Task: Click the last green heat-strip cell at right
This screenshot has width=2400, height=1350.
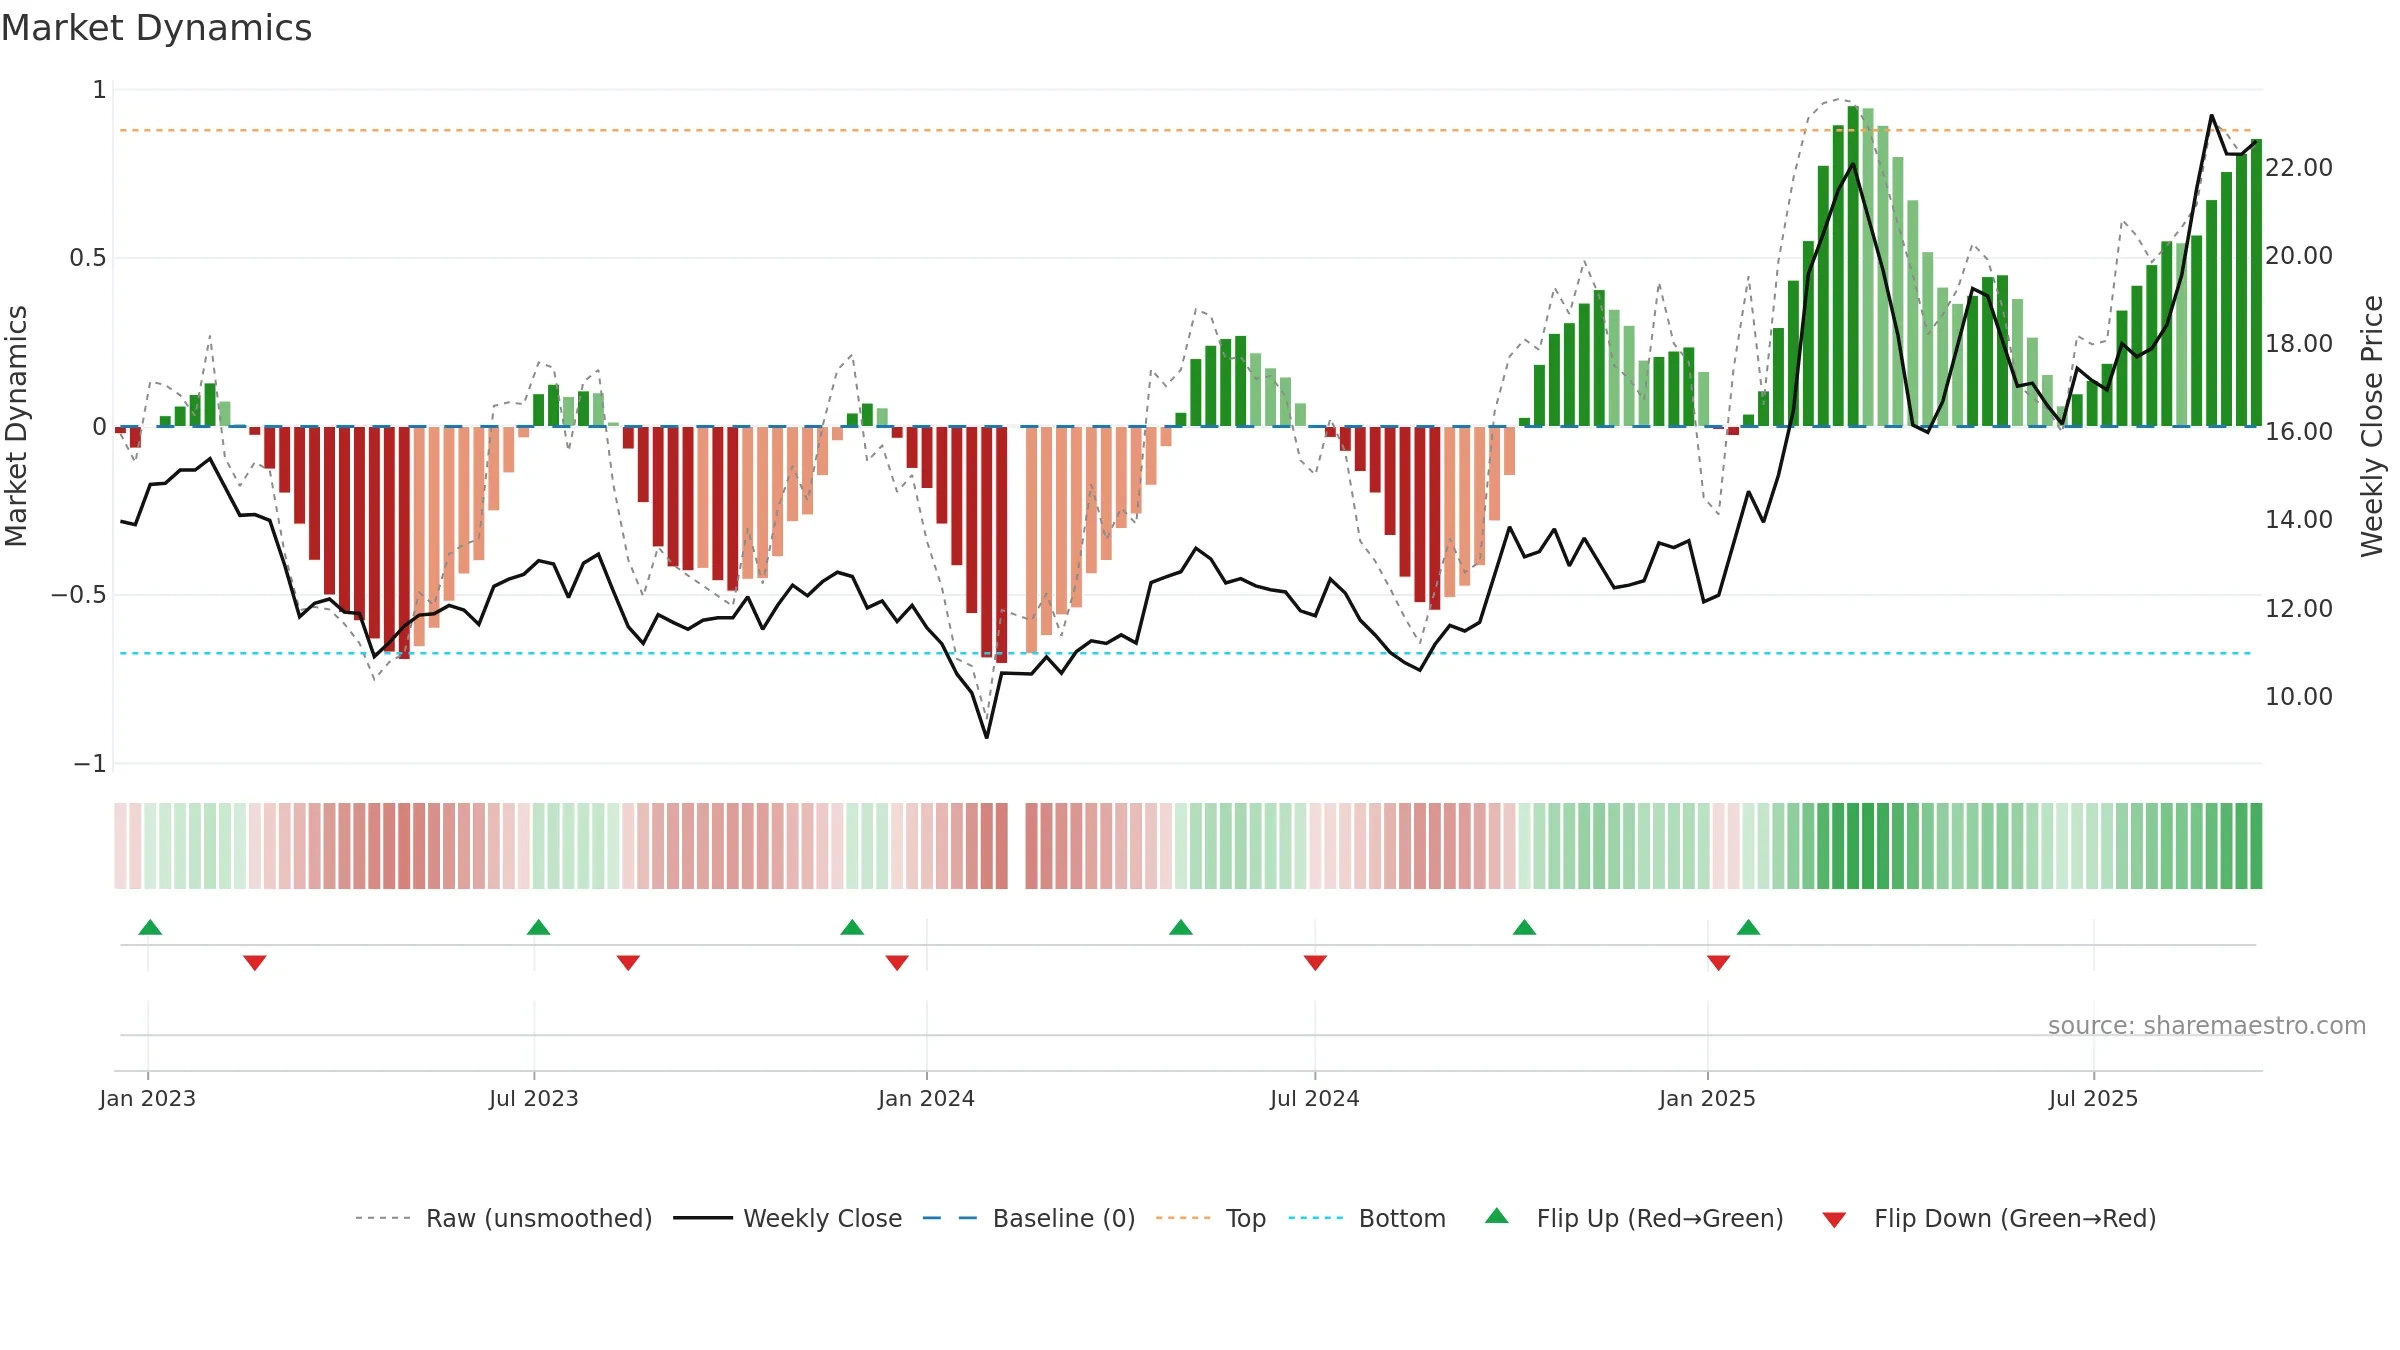Action: [2256, 846]
